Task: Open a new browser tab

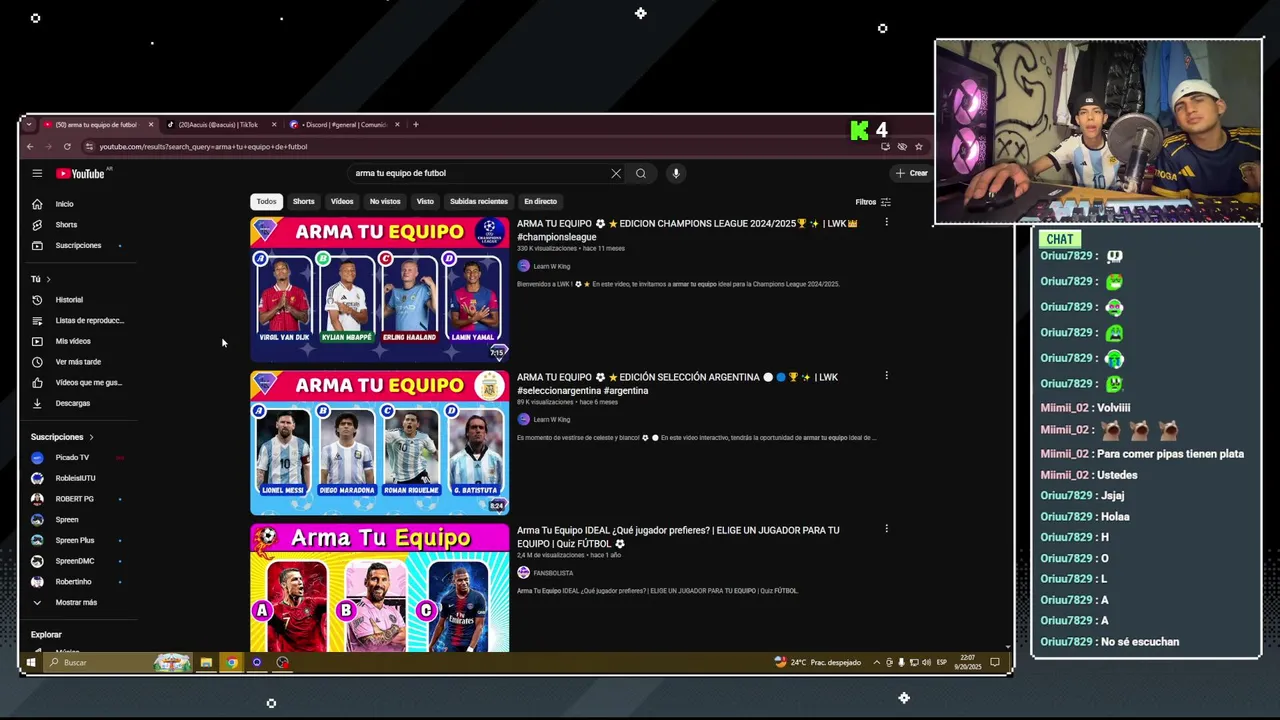Action: click(x=416, y=125)
